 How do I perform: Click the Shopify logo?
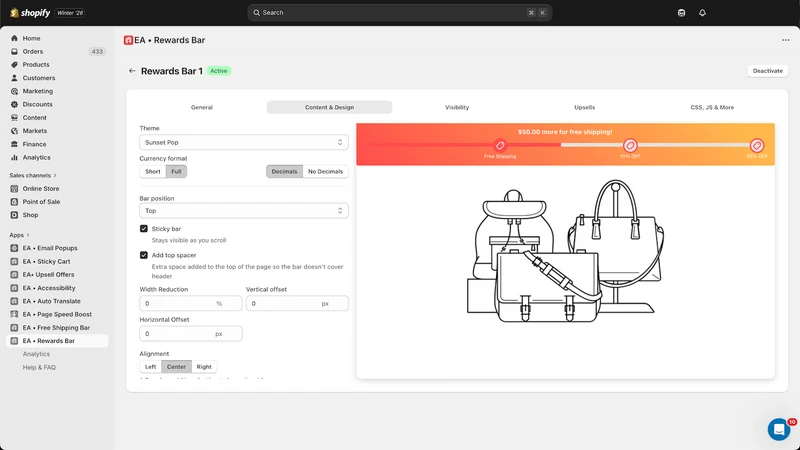(30, 13)
